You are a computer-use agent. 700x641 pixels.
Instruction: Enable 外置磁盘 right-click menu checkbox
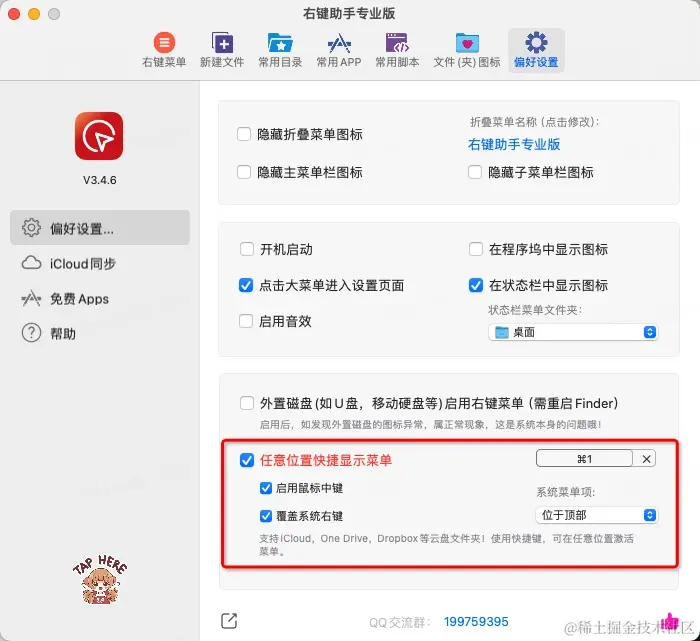coord(247,403)
